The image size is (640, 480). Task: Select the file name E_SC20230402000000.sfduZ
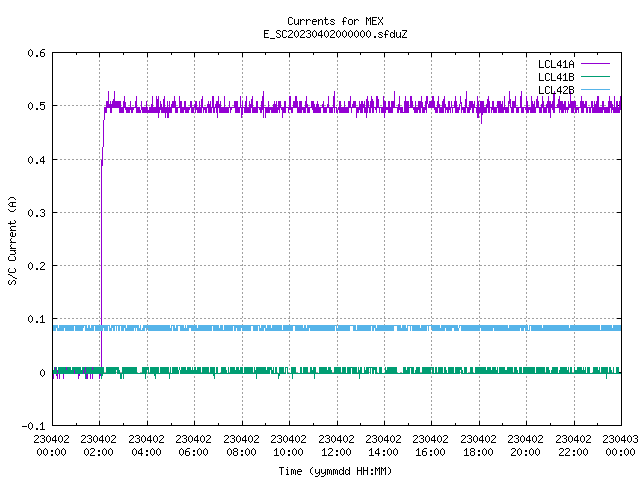click(335, 34)
